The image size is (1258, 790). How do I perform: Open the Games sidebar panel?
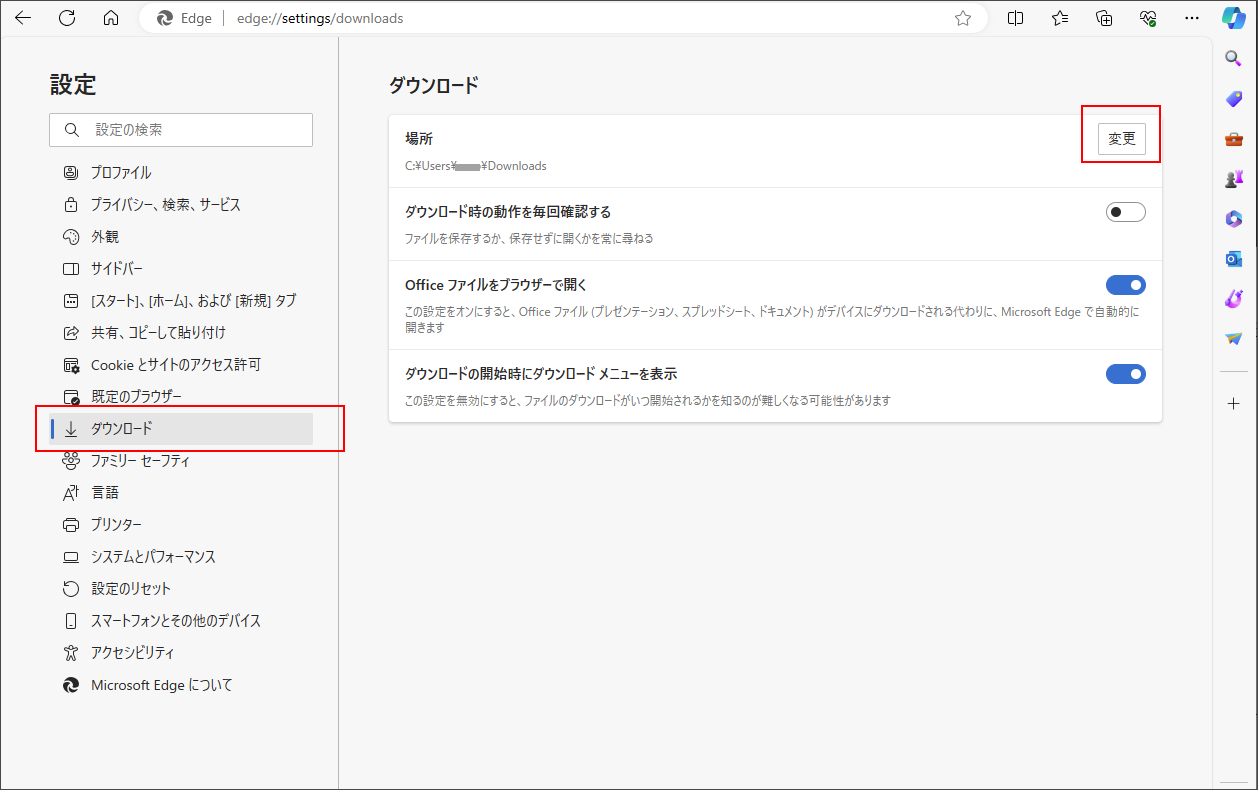tap(1233, 178)
